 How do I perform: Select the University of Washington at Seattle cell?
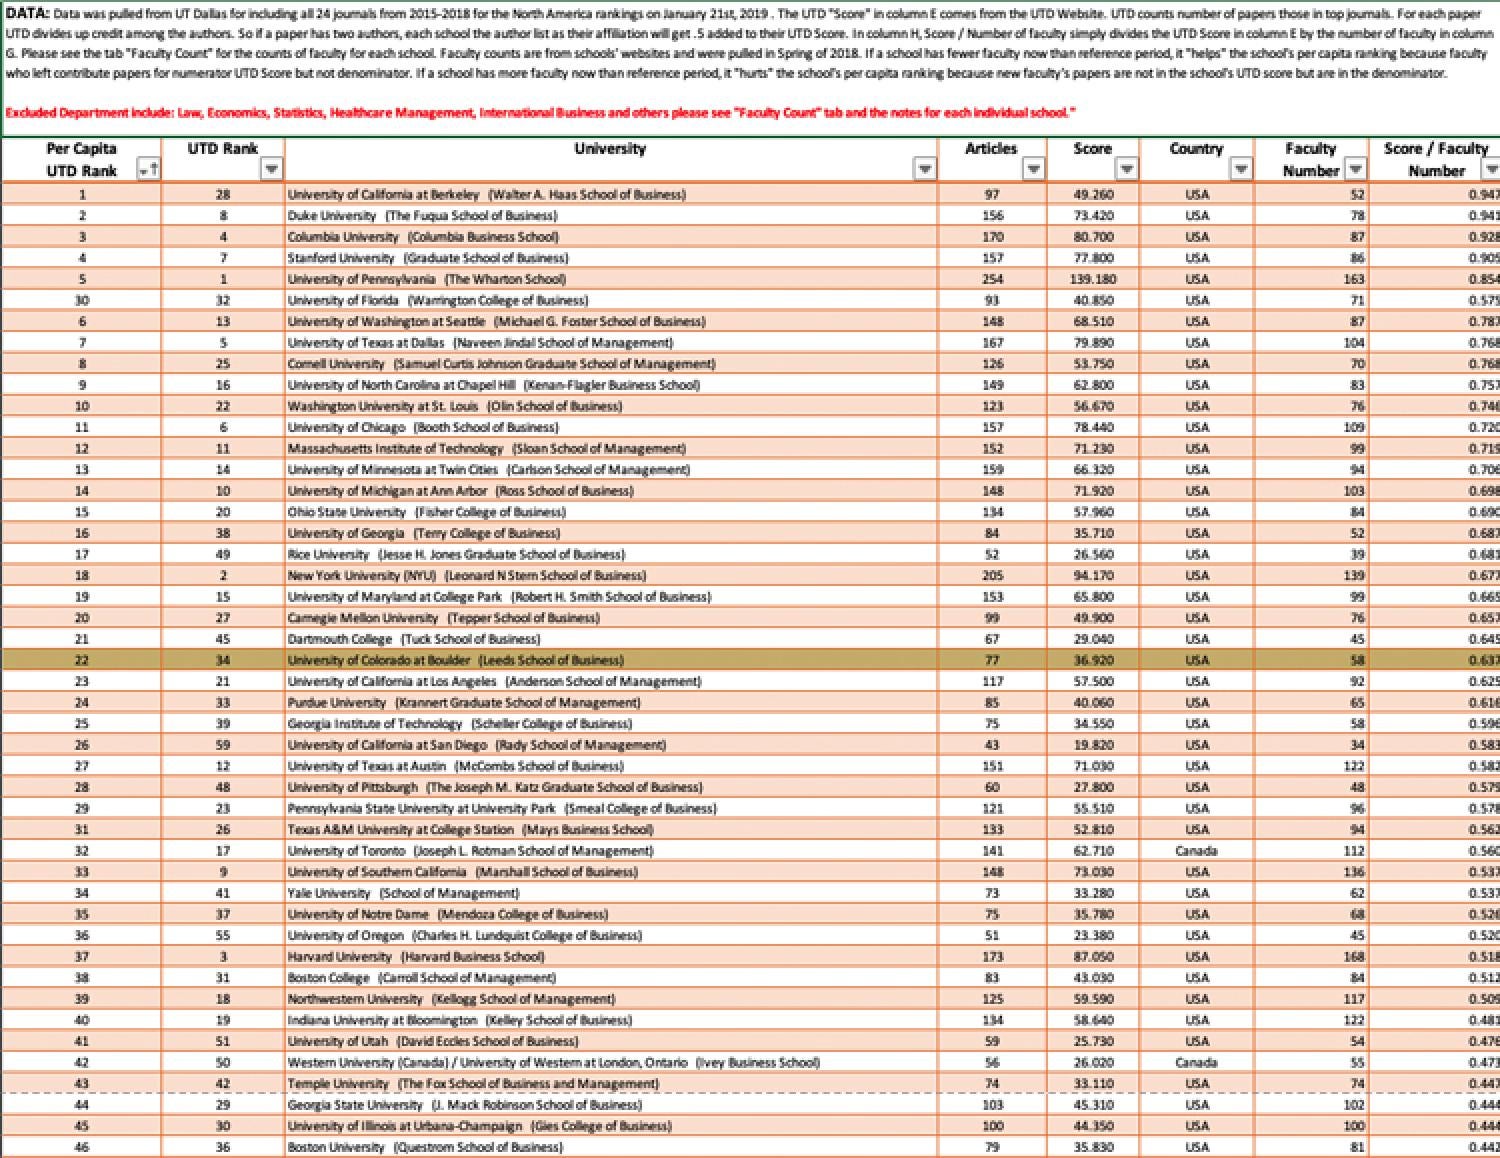pyautogui.click(x=611, y=321)
